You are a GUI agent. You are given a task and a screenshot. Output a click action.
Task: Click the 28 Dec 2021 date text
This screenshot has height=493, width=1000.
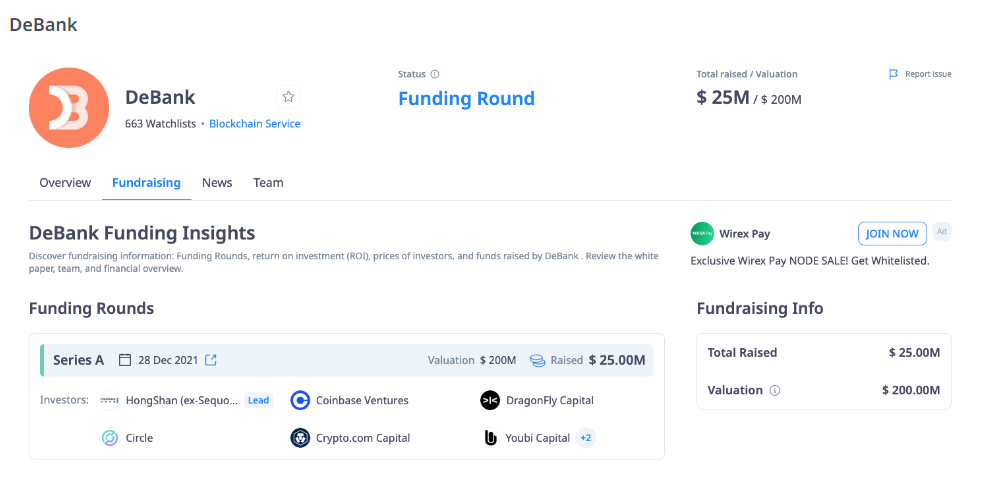168,360
